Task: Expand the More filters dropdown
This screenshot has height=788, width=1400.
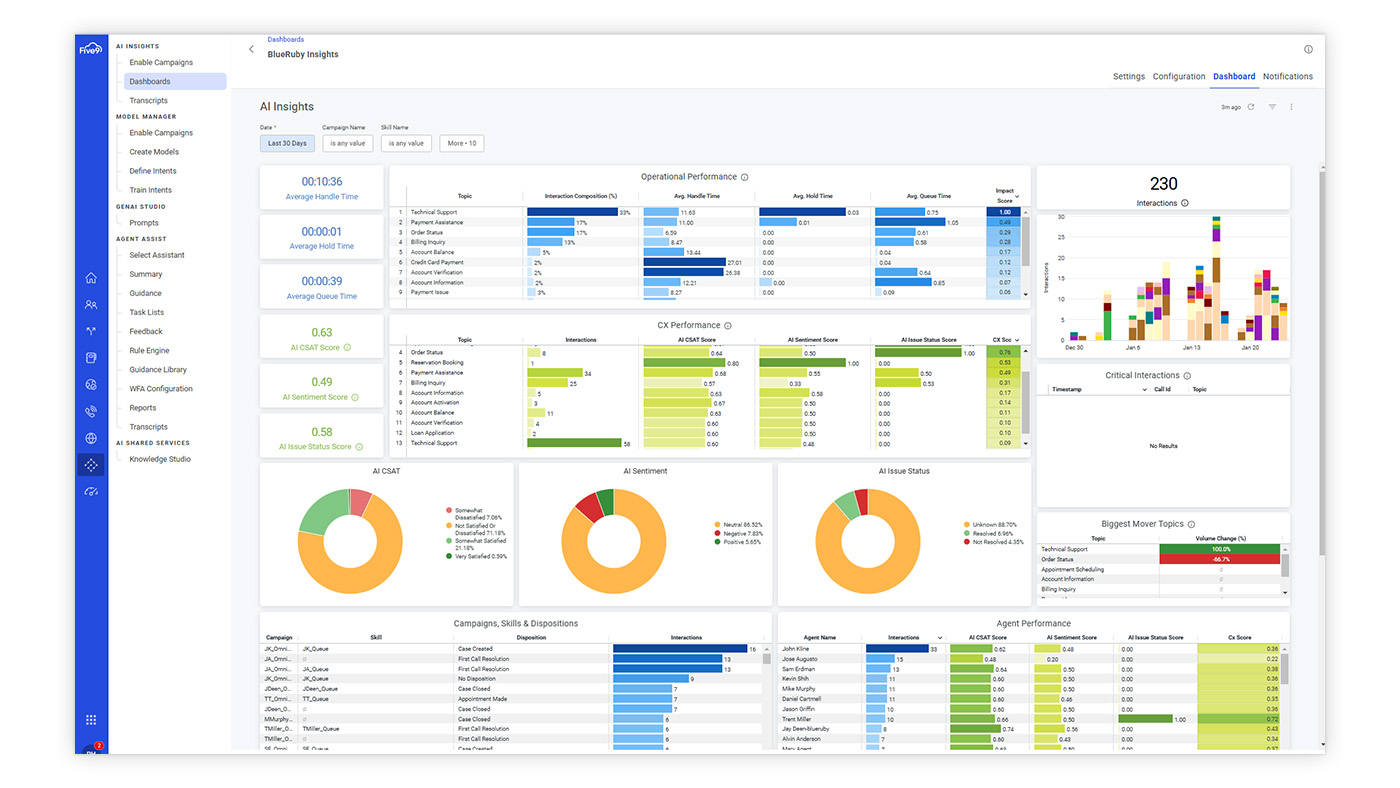Action: pos(461,143)
